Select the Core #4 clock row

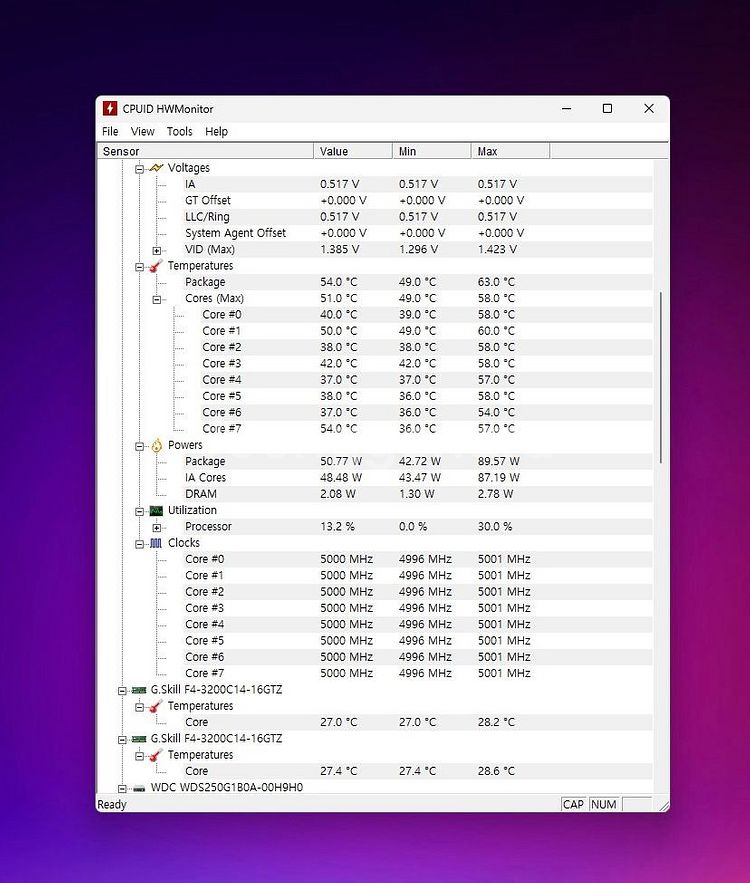417,625
